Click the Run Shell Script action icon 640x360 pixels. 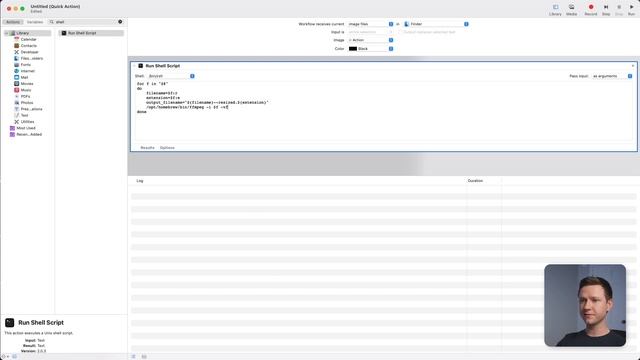[x=141, y=66]
